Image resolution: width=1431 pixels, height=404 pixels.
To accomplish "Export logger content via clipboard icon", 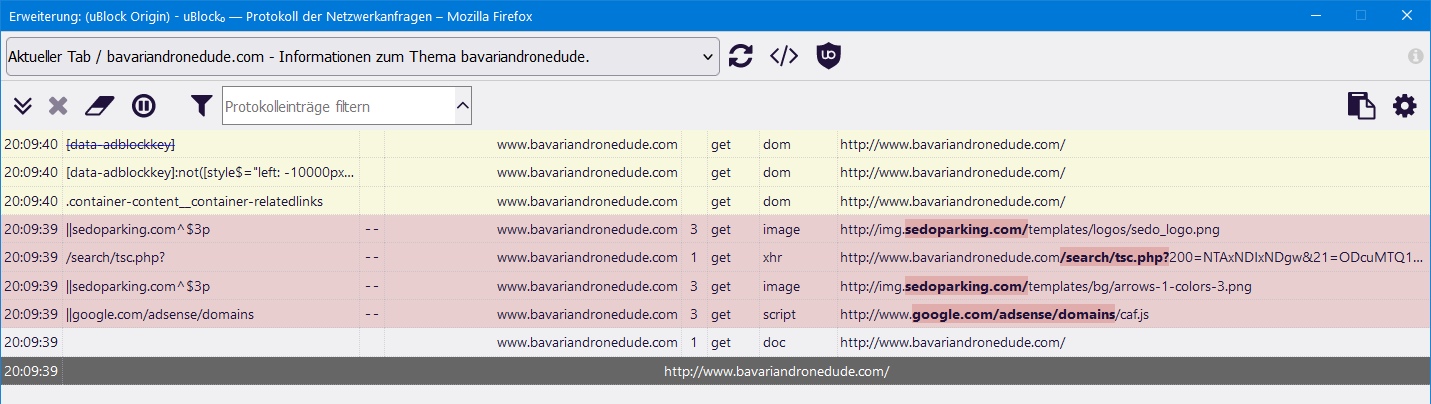I will click(1361, 105).
